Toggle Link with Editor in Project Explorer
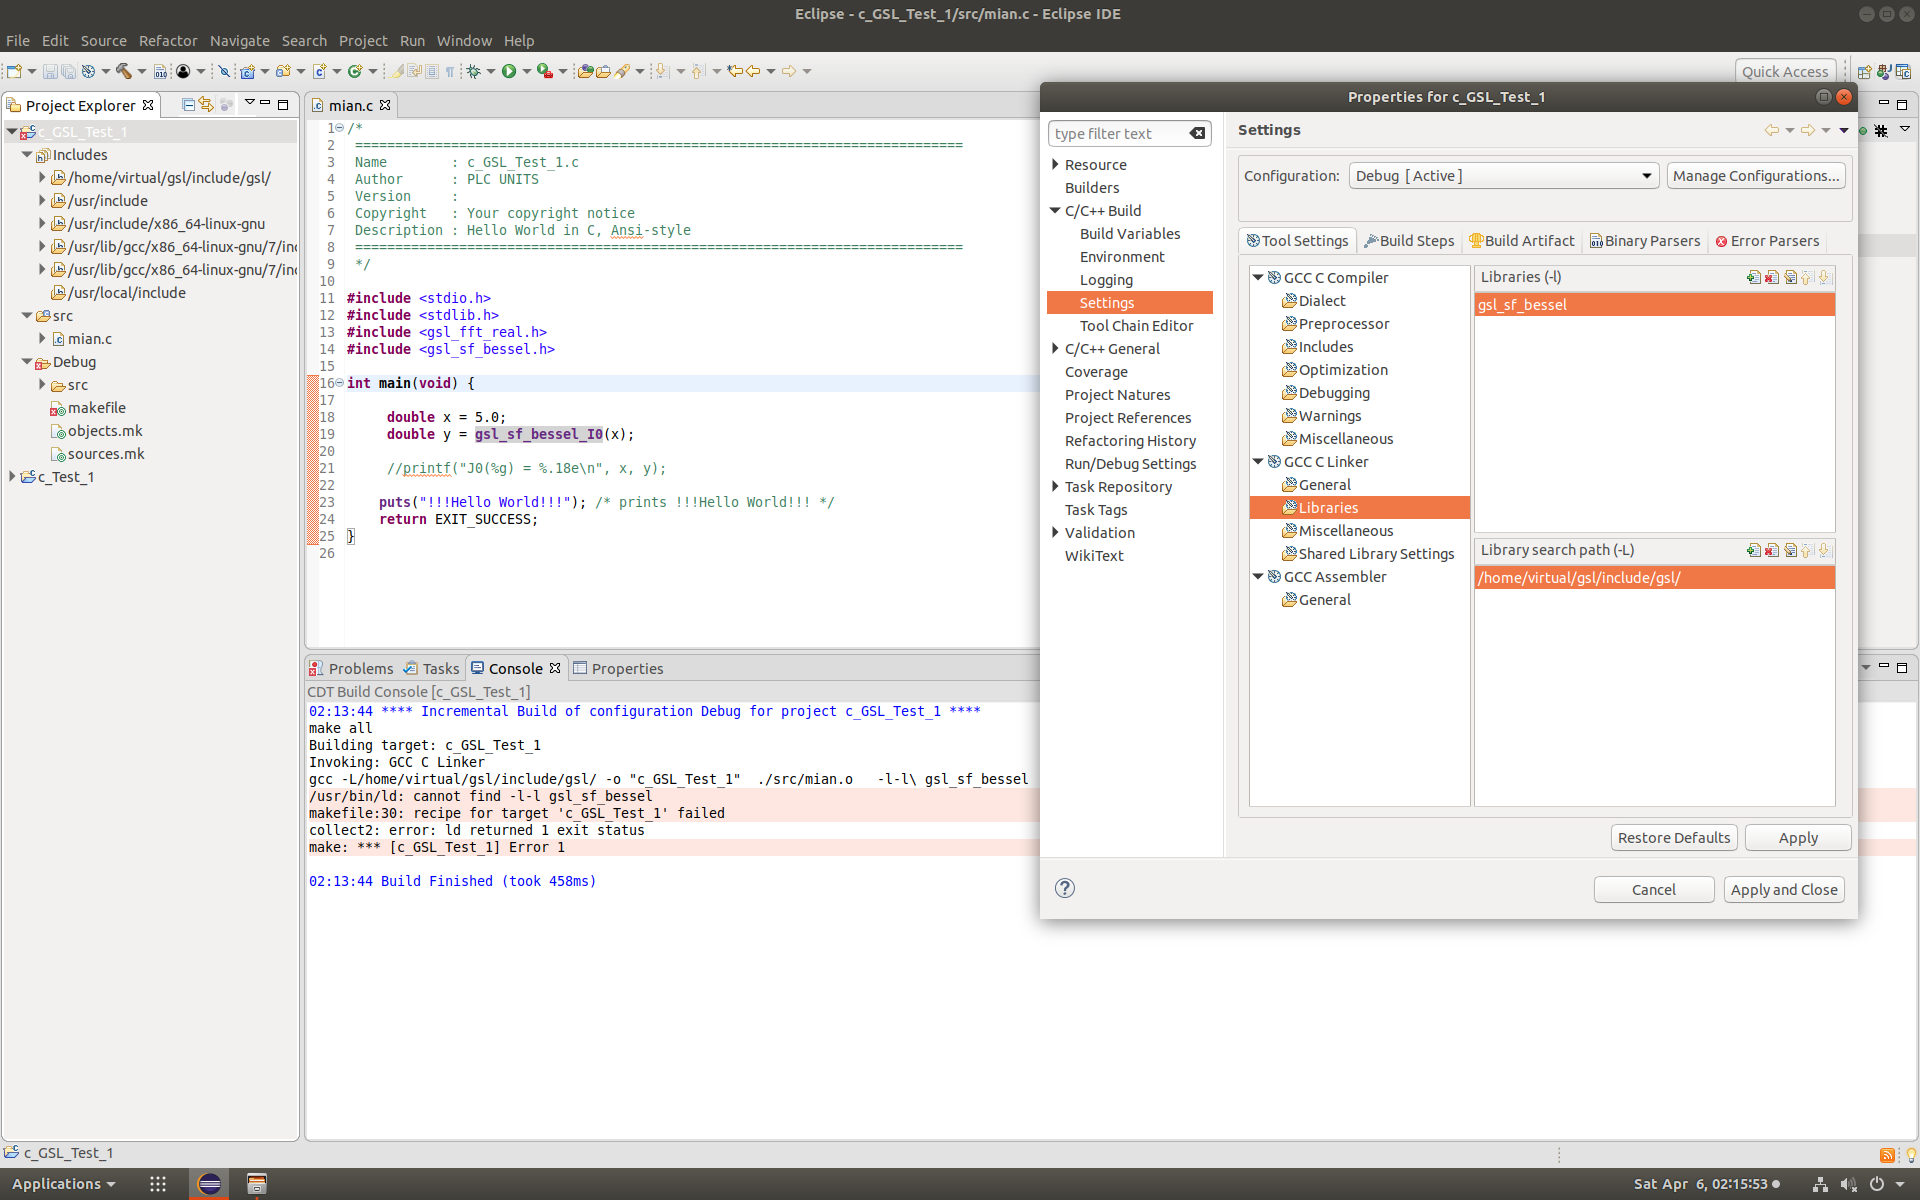 click(206, 104)
